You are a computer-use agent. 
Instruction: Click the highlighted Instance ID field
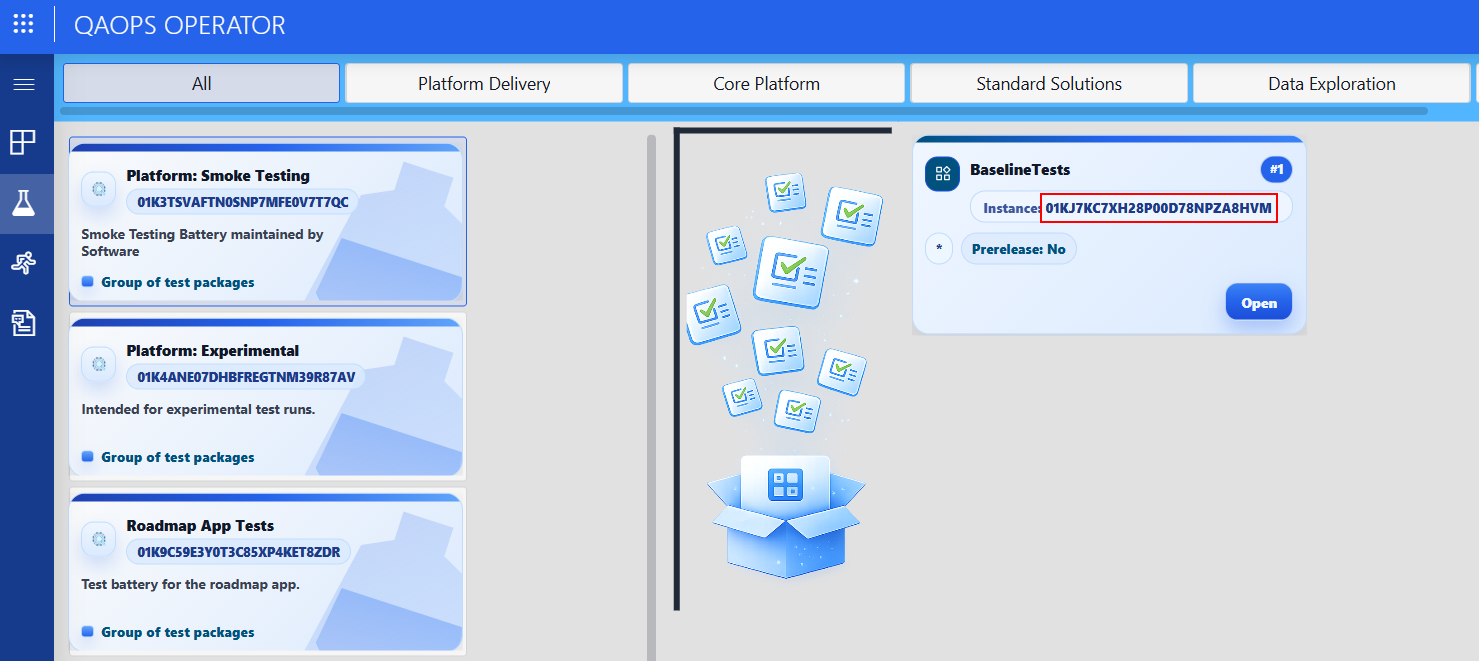pyautogui.click(x=1158, y=208)
